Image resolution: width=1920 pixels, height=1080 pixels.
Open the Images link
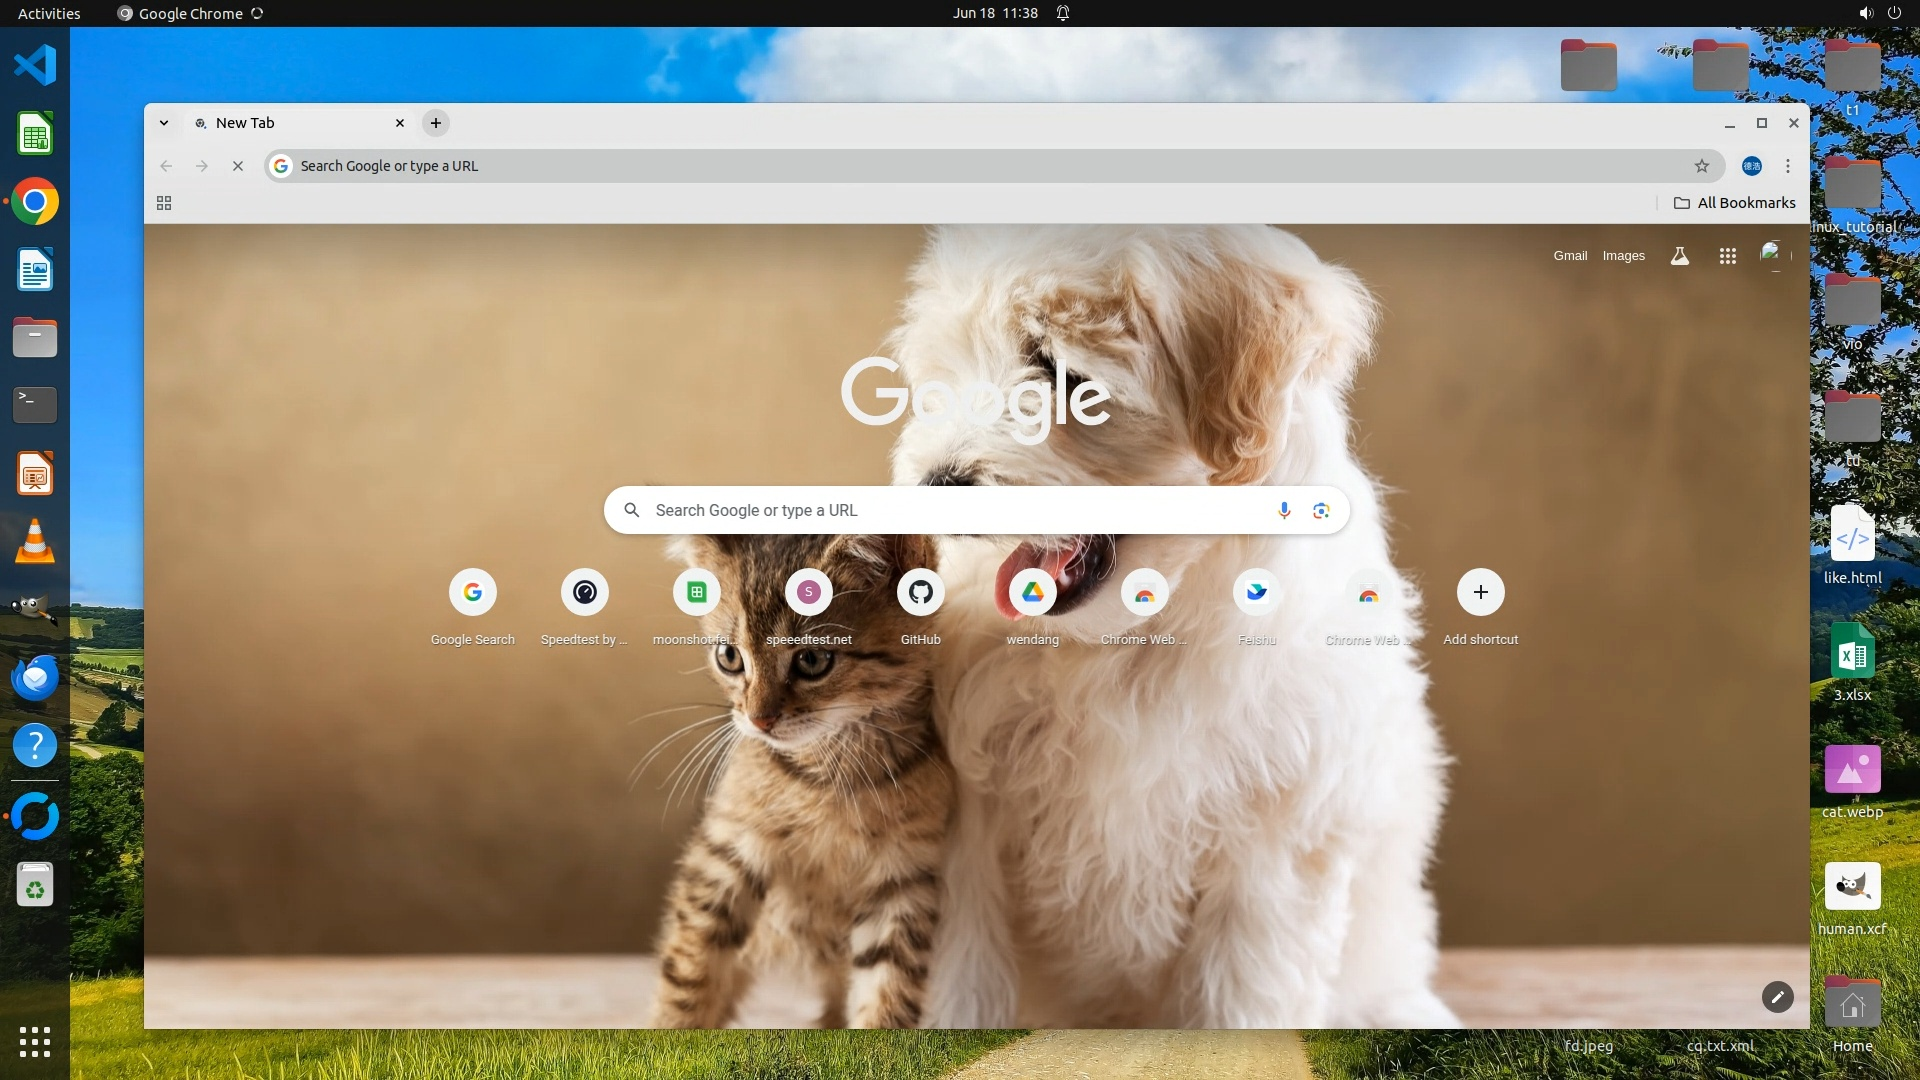(1623, 256)
